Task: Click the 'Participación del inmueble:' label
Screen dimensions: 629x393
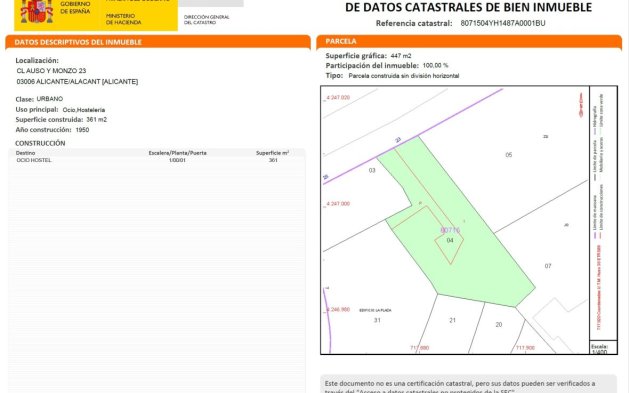Action: [372, 65]
